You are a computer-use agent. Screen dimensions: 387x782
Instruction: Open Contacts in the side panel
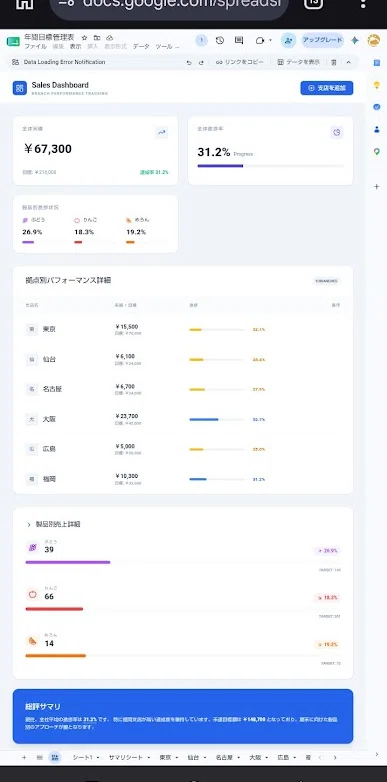(x=377, y=129)
